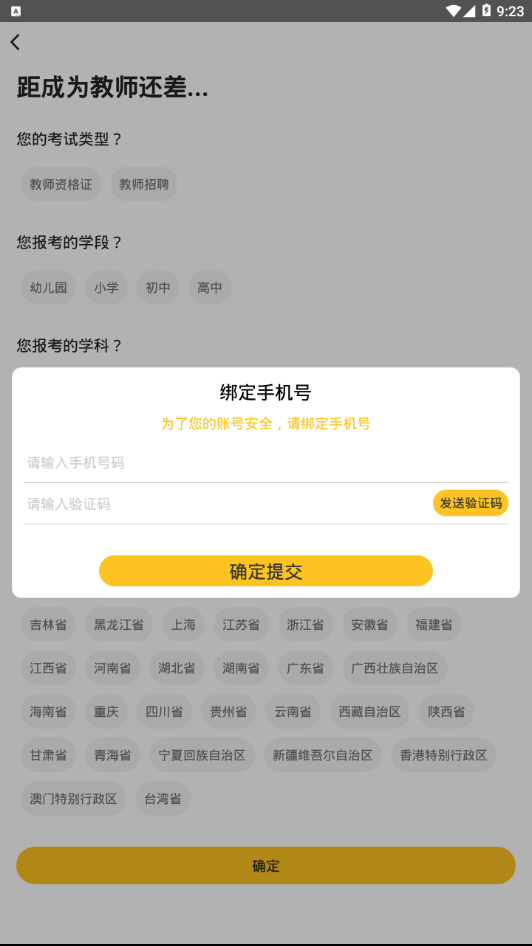Choose 幼儿园 school stage
Screen dimensions: 532x946
(48, 287)
